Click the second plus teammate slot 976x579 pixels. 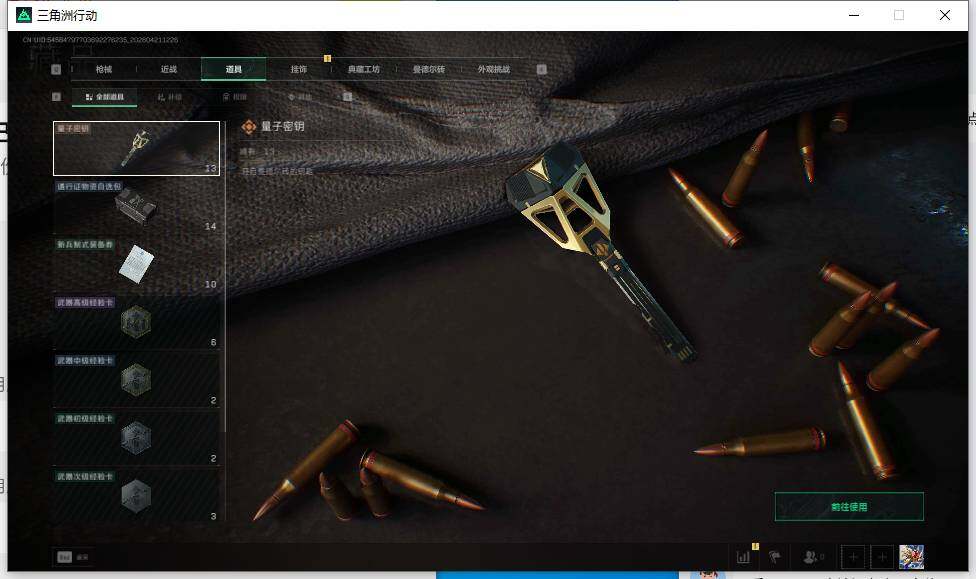(882, 557)
